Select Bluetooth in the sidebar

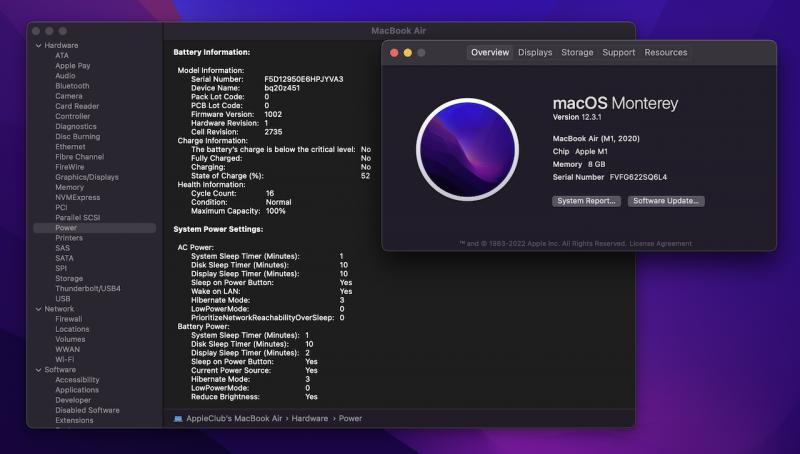(x=72, y=86)
